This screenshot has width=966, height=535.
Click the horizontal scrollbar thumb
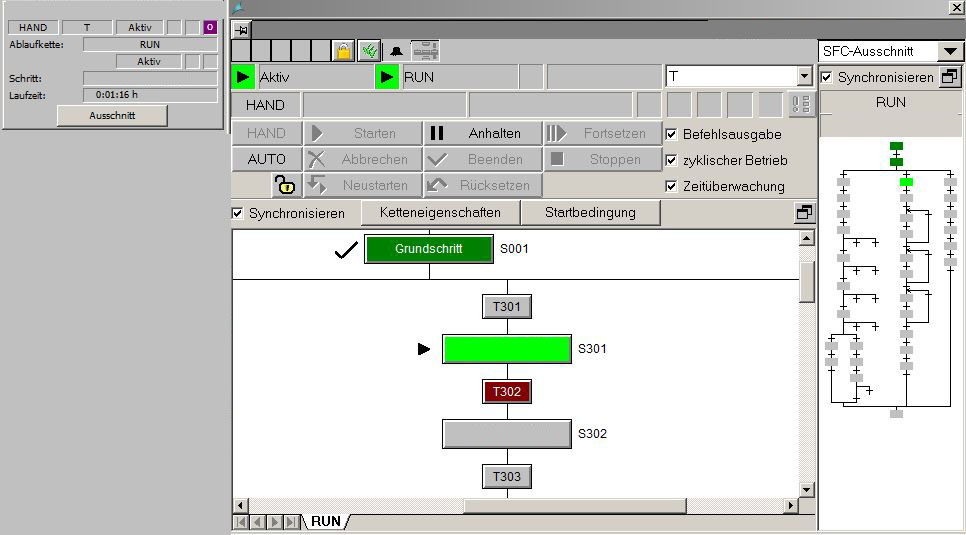574,505
